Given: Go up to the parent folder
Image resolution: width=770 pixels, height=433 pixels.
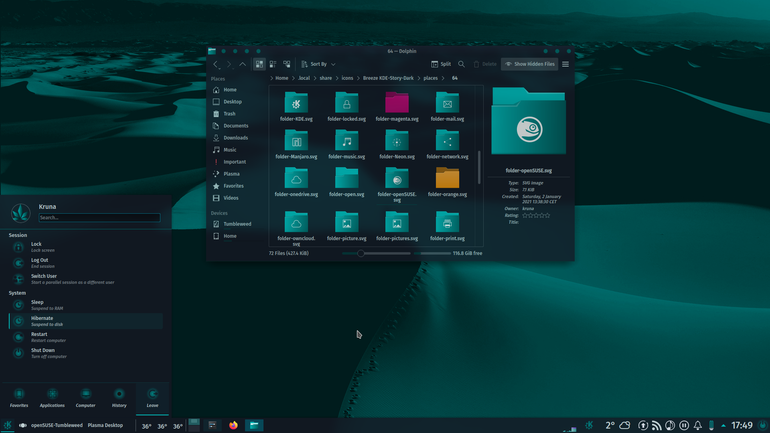Looking at the screenshot, I should click(243, 64).
